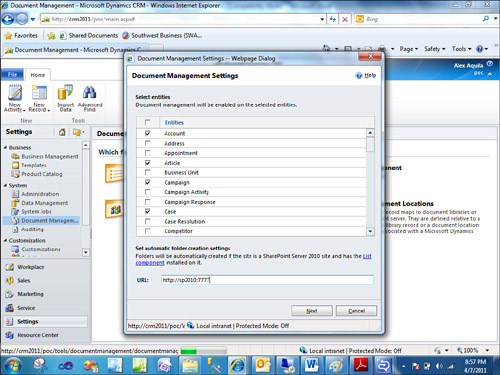The height and width of the screenshot is (375, 500).
Task: Click the Settings pane home icon
Action: point(62,132)
